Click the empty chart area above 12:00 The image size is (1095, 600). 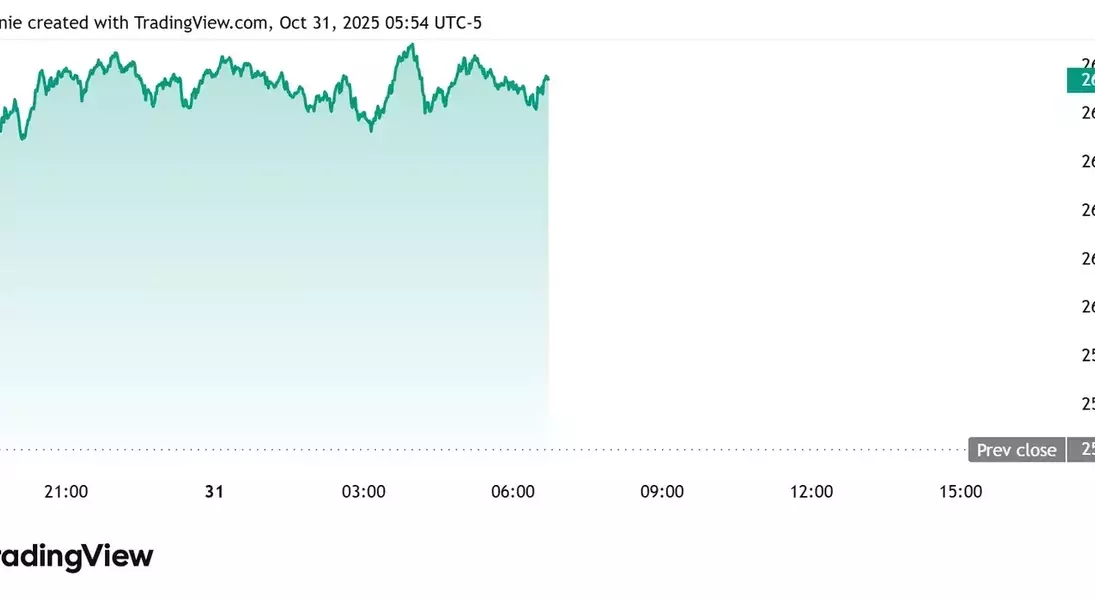(x=811, y=250)
